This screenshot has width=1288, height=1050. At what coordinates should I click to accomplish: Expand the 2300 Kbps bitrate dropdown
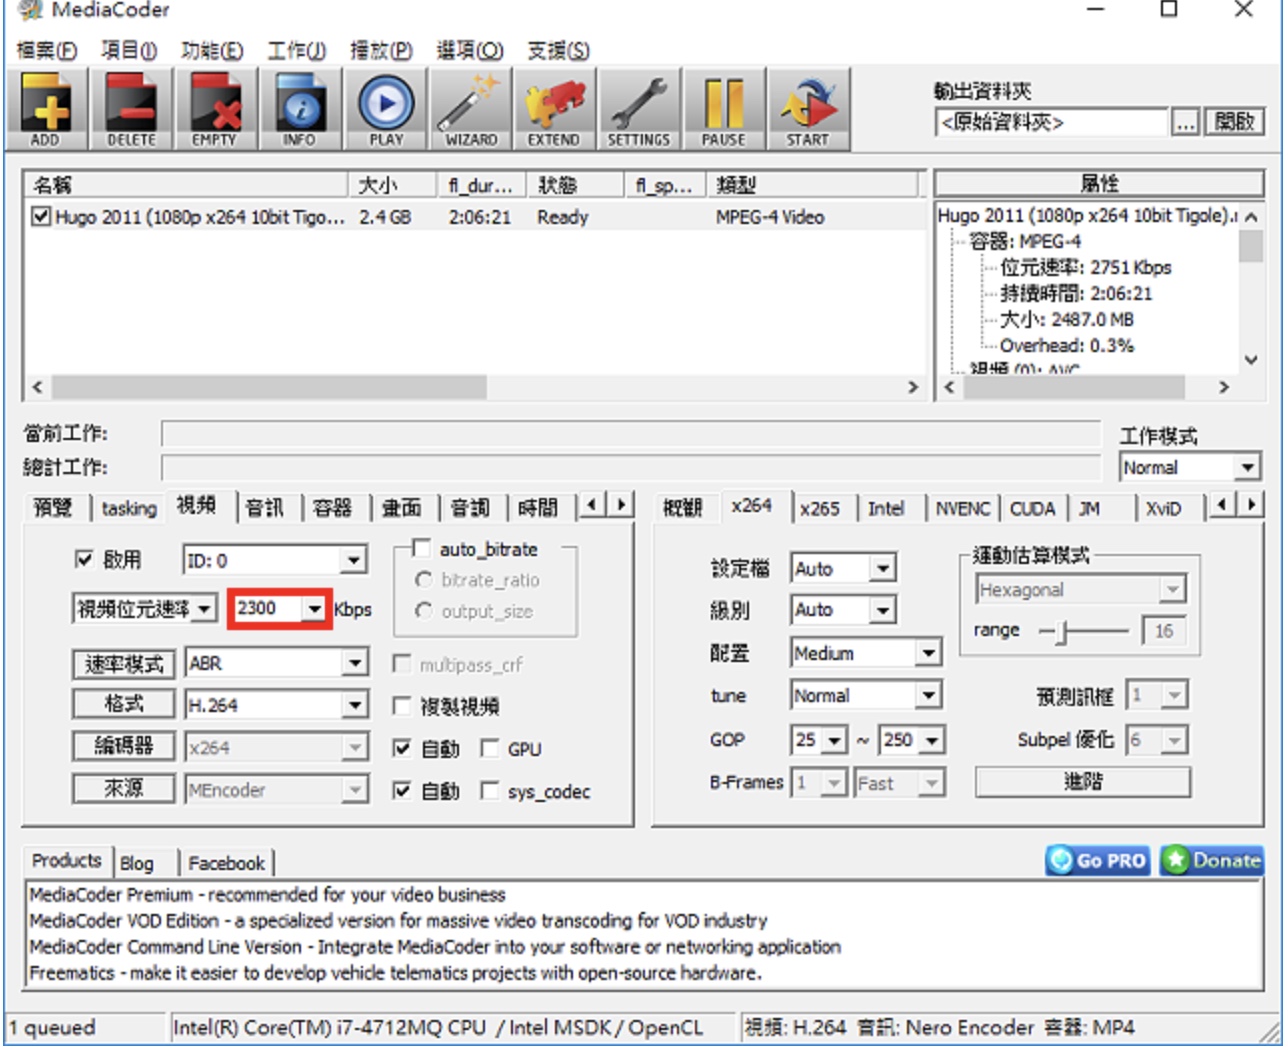coord(314,608)
